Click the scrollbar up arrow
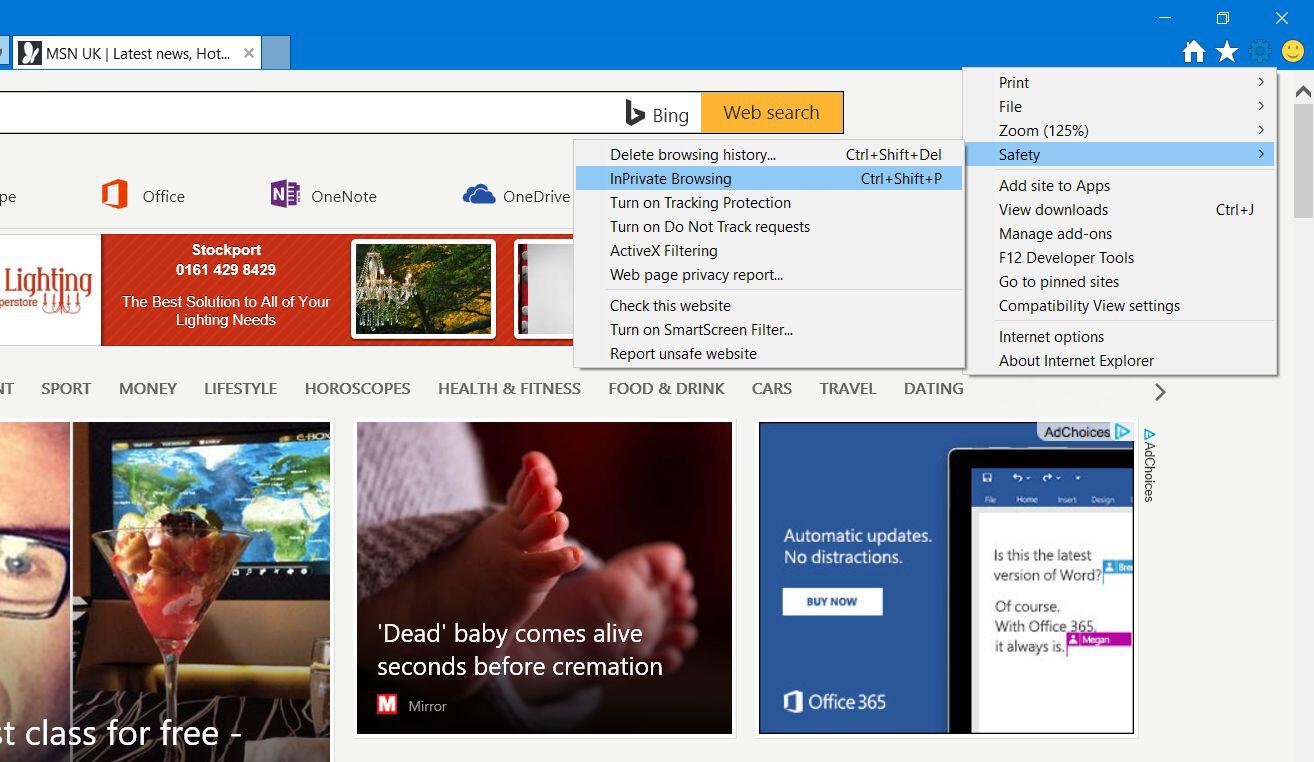Image resolution: width=1314 pixels, height=762 pixels. click(x=1303, y=92)
